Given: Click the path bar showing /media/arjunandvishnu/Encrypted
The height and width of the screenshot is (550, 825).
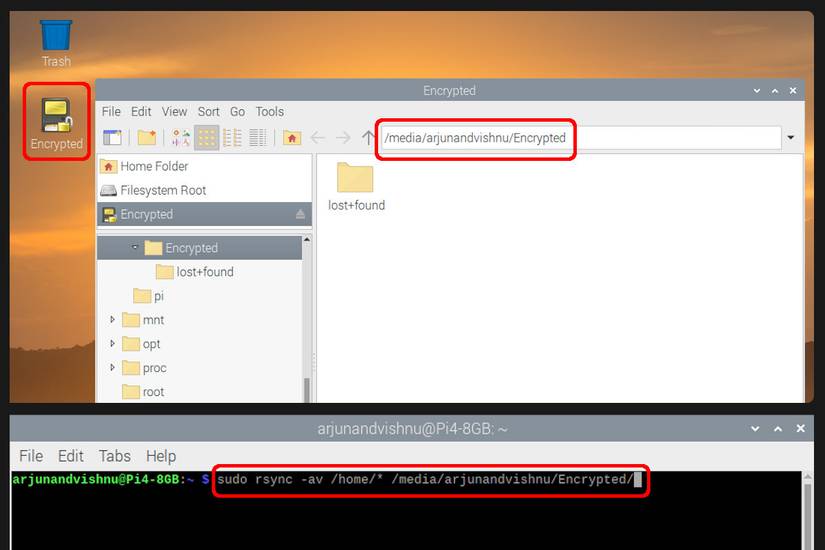Looking at the screenshot, I should point(580,138).
